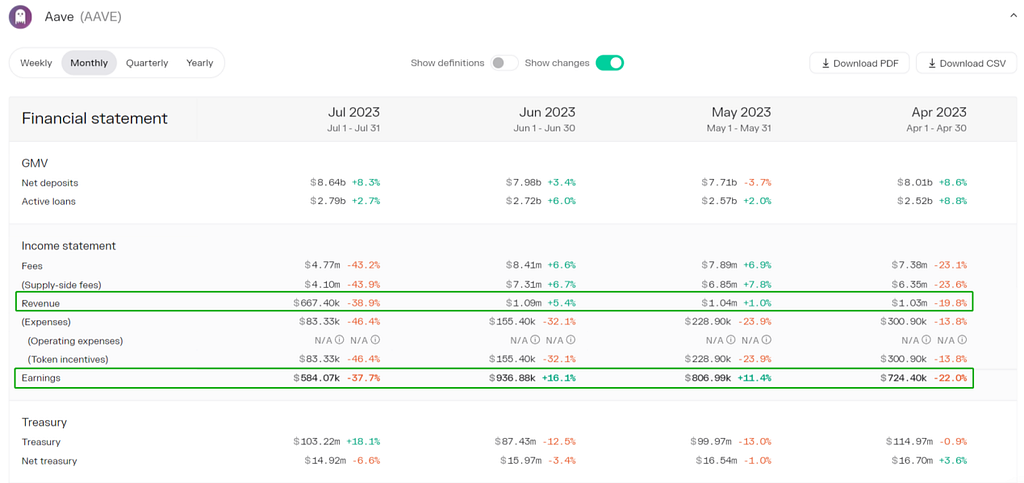This screenshot has height=483, width=1024.
Task: Click Apr 2023 net deposits $8.01b
Action: tap(916, 183)
